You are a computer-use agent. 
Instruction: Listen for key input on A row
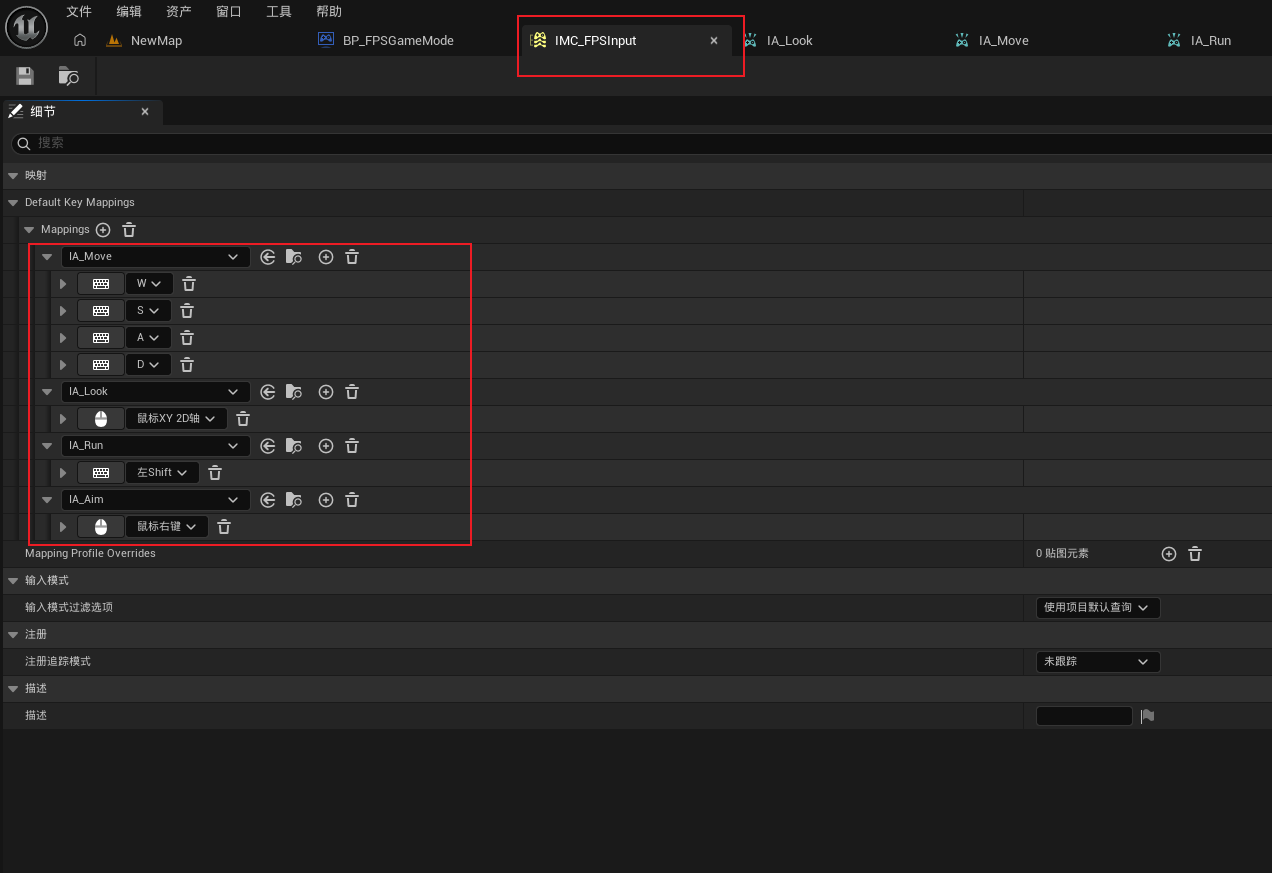pyautogui.click(x=101, y=338)
